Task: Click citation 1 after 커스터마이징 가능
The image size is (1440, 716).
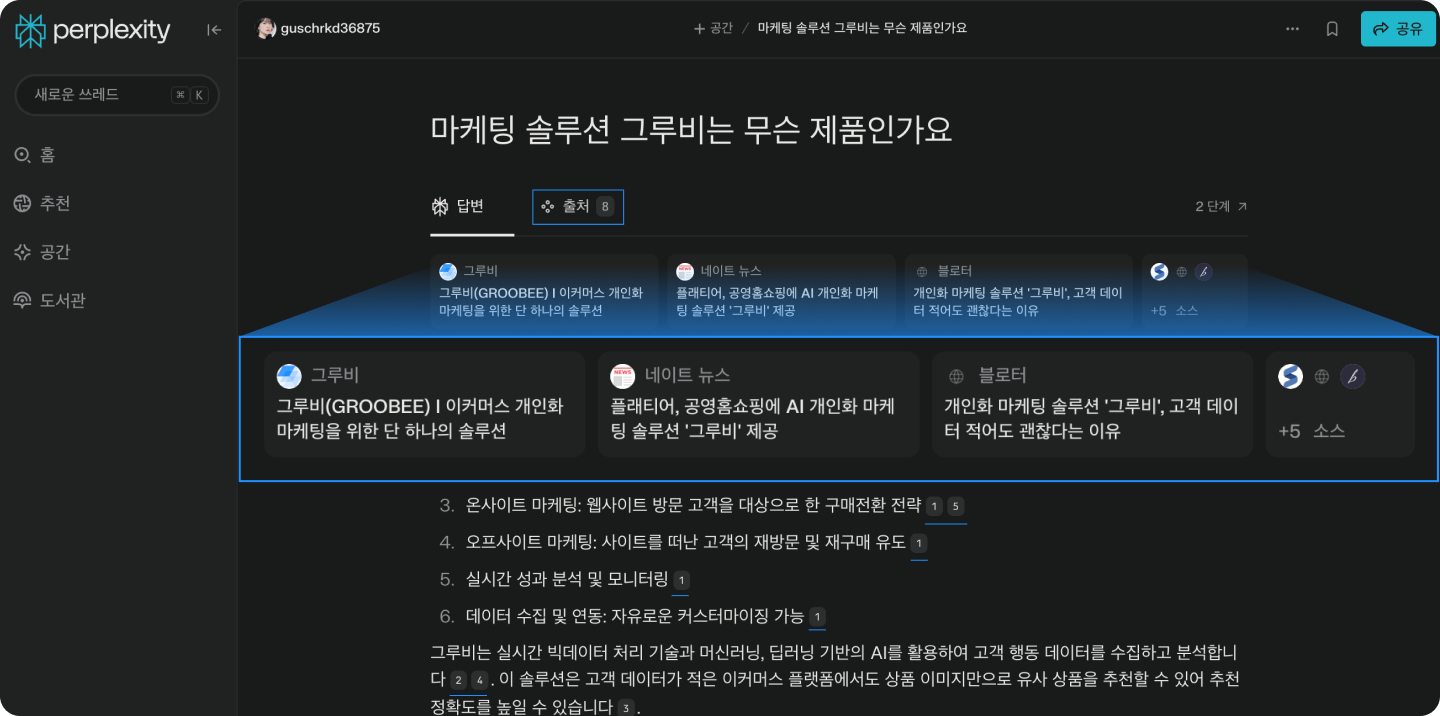Action: (817, 617)
